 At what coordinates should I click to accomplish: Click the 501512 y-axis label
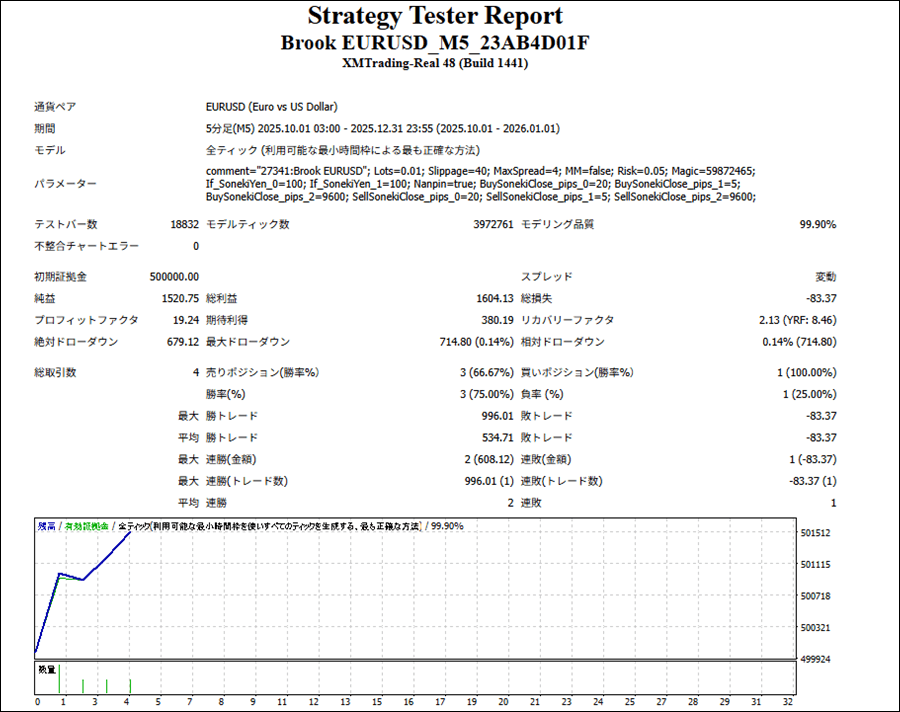(x=817, y=533)
